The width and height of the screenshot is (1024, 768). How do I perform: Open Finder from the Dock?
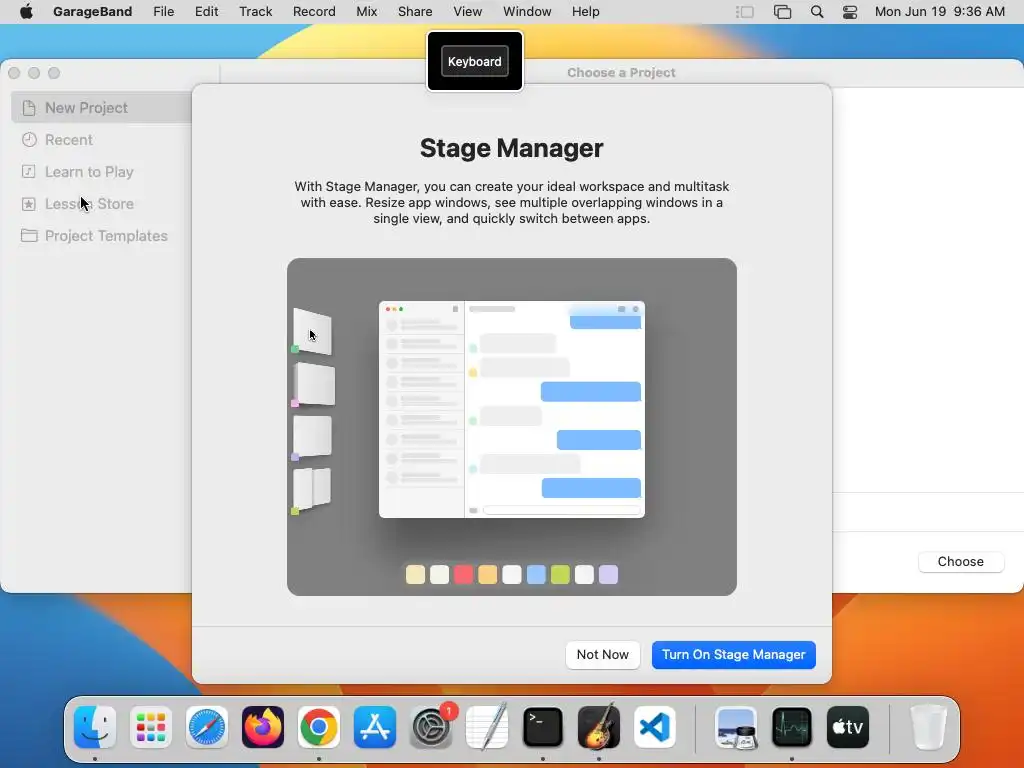point(95,727)
